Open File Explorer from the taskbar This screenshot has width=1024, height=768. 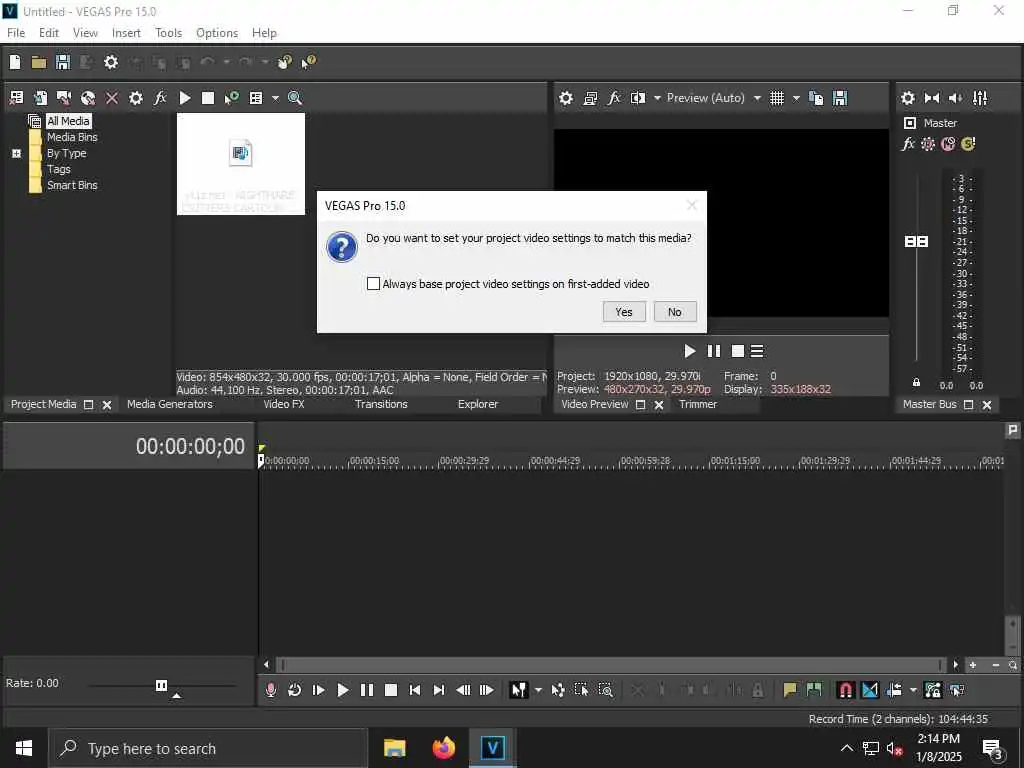[x=394, y=748]
